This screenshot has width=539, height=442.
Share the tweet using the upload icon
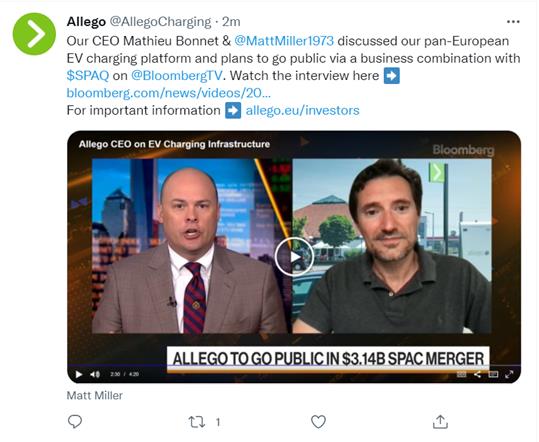tap(440, 421)
